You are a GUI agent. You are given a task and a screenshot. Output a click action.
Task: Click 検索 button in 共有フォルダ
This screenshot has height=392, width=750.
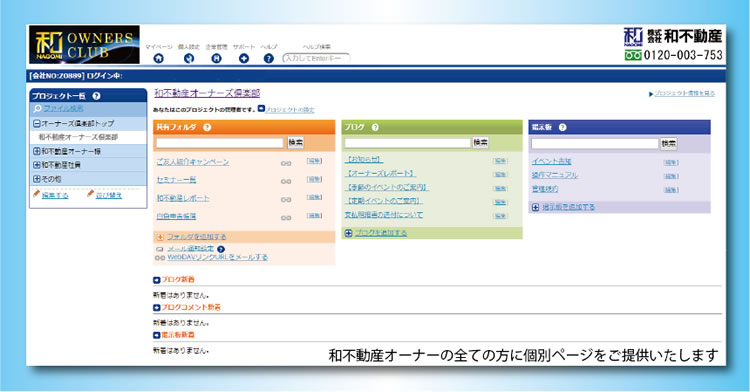click(296, 142)
